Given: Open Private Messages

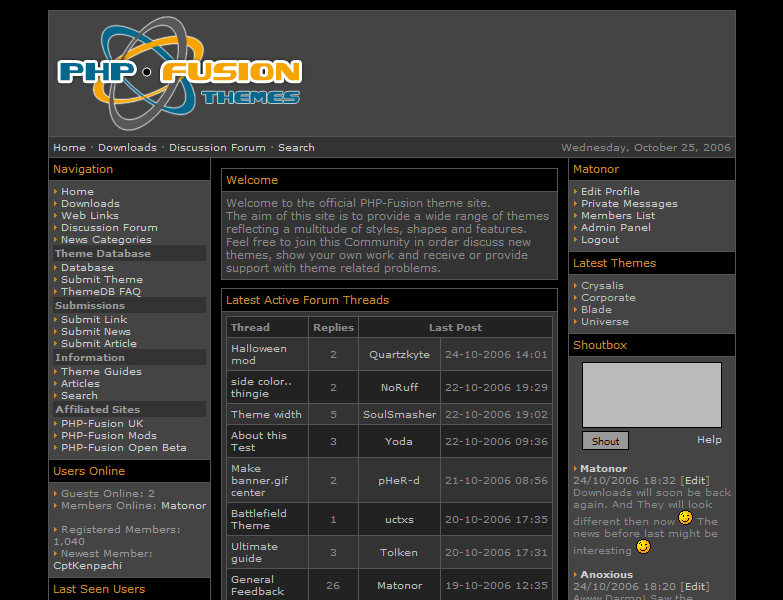Looking at the screenshot, I should click(x=629, y=204).
